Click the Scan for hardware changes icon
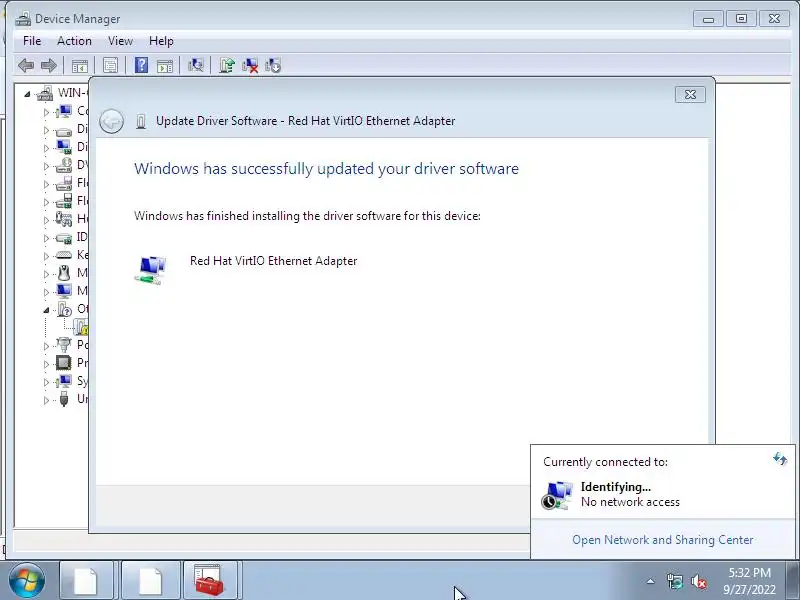The image size is (800, 600). point(195,65)
